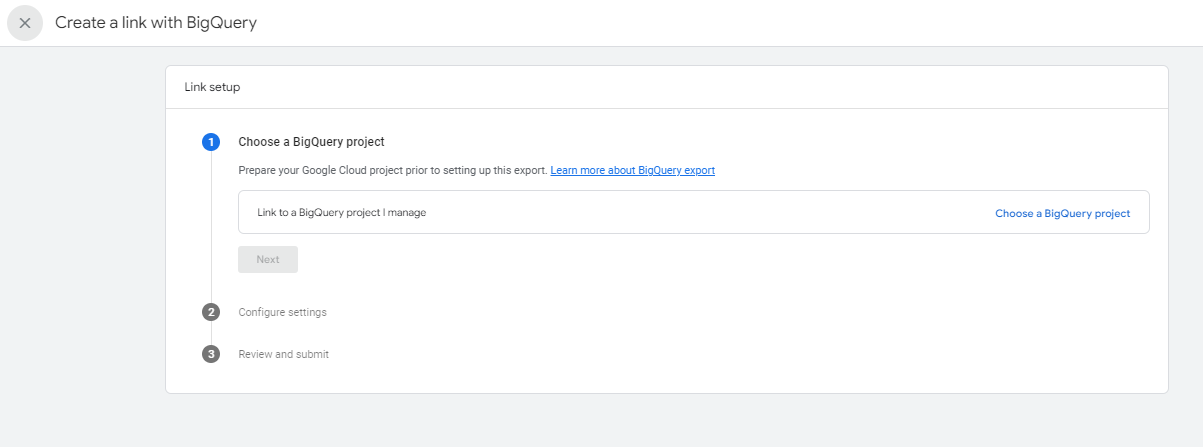Screen dimensions: 1203x447
Task: Click the Prepare your Google Cloud project text
Action: 392,171
